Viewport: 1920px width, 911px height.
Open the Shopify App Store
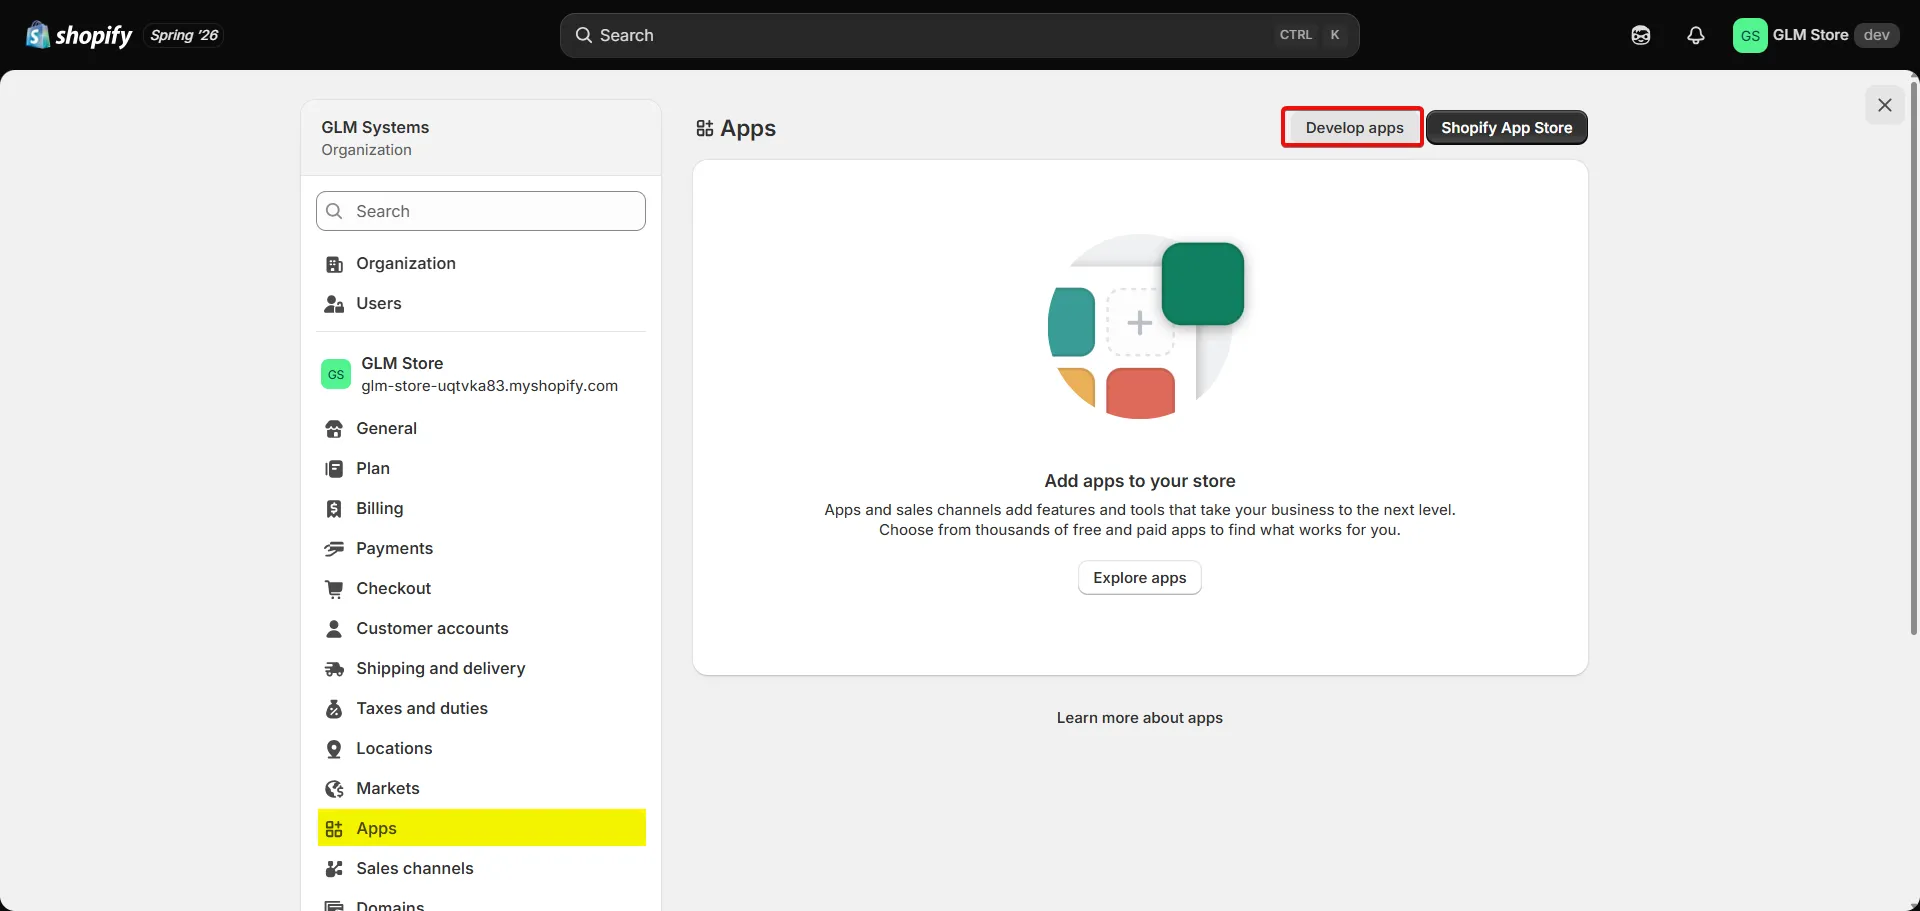tap(1506, 128)
